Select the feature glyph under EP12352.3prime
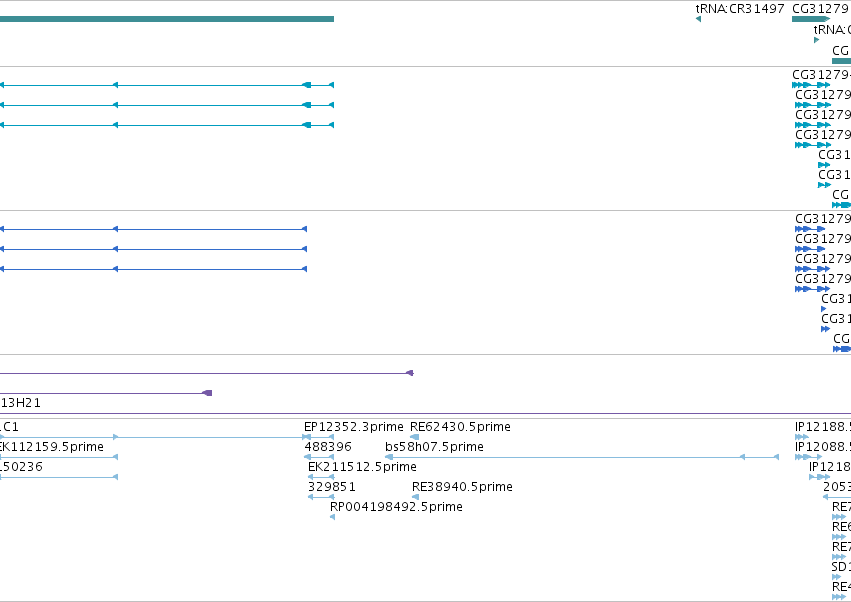The image size is (851, 602). [x=319, y=437]
